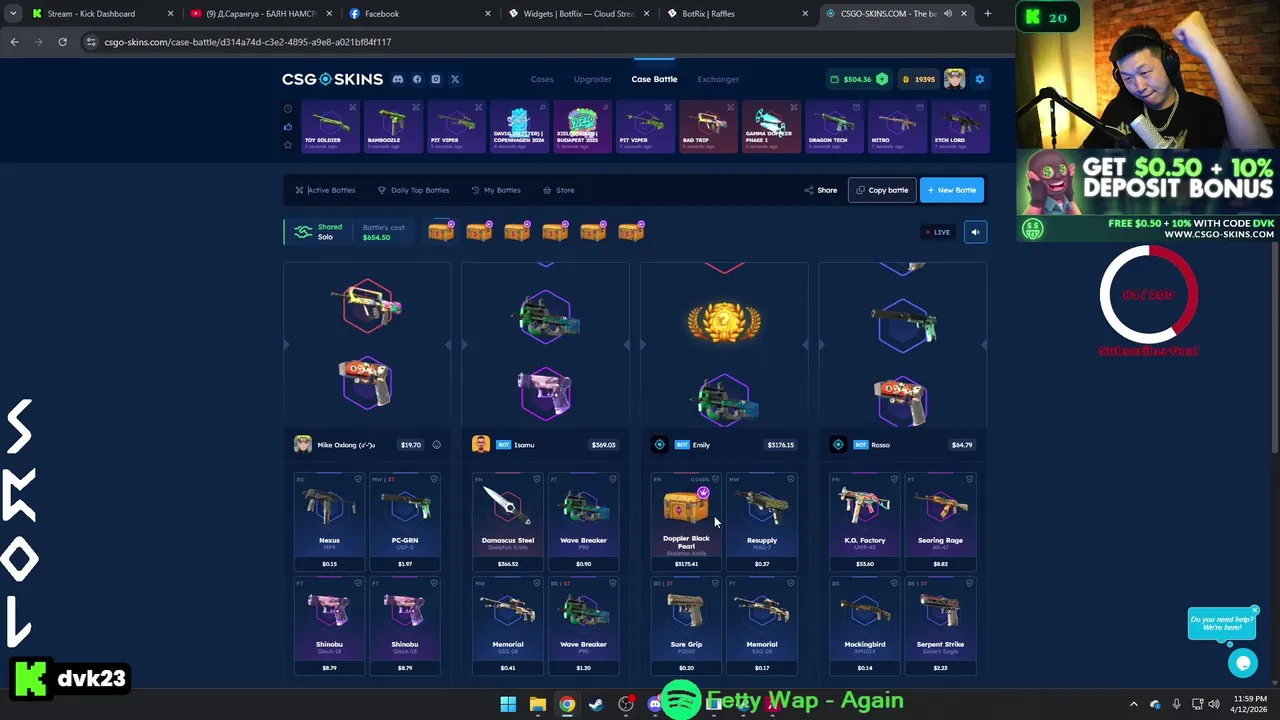Go back with browser back arrow

(x=14, y=42)
